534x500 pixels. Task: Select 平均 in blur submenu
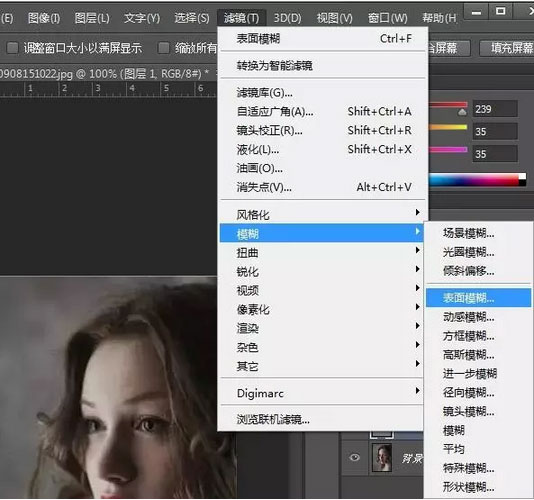[x=478, y=449]
